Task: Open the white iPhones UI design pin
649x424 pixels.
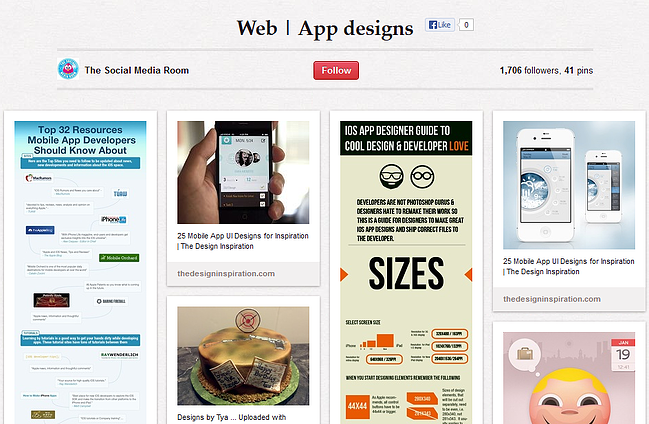Action: (569, 185)
